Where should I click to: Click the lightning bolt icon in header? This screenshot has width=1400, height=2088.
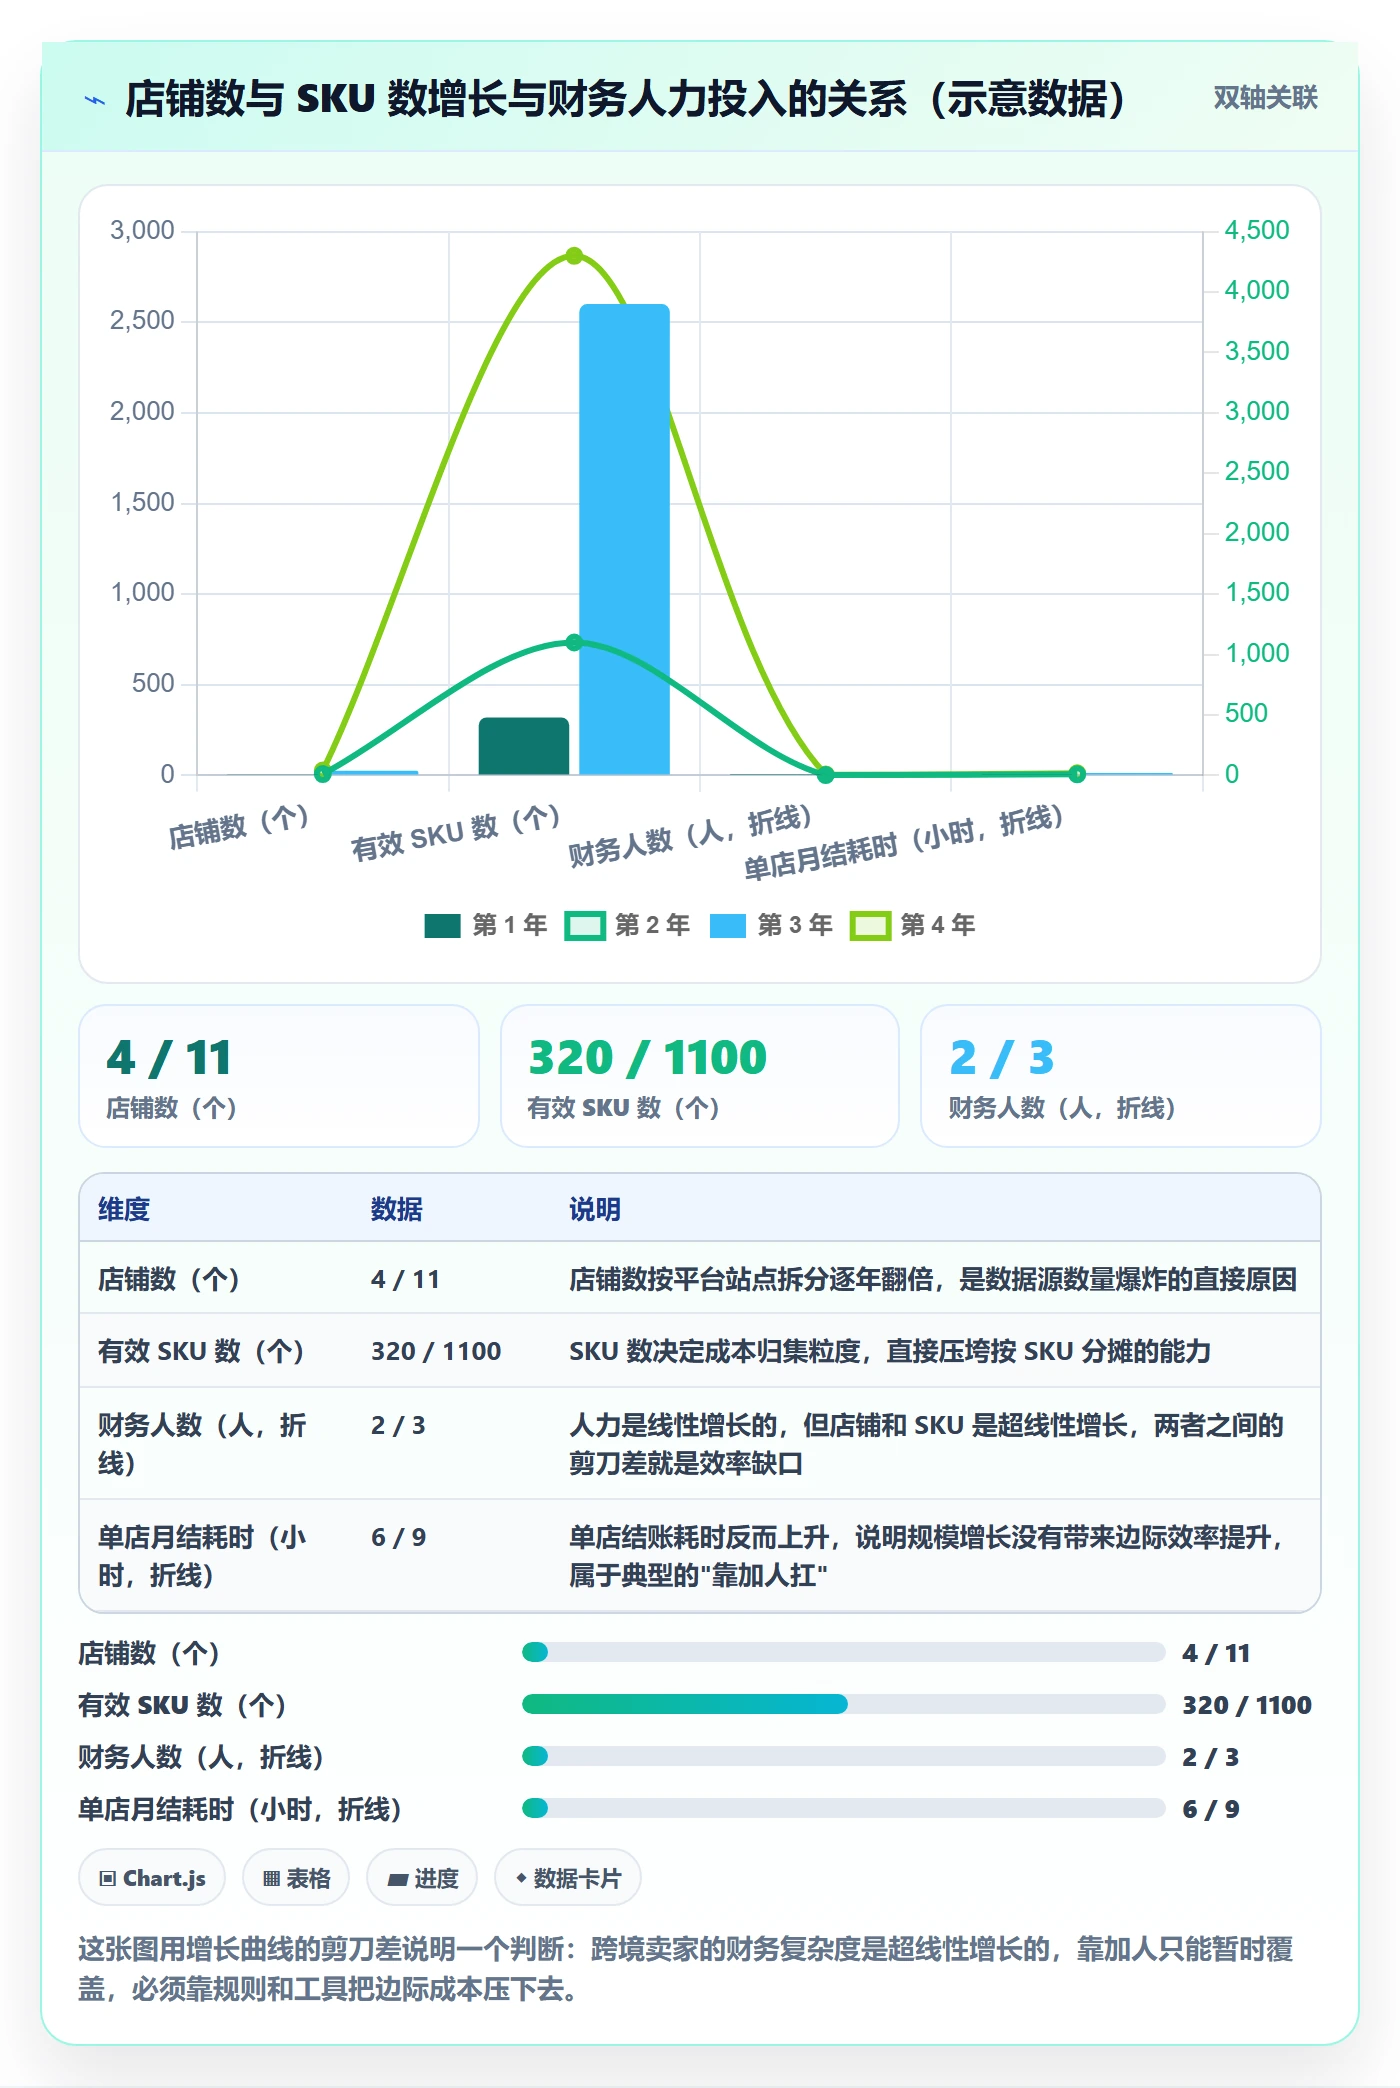pyautogui.click(x=95, y=100)
